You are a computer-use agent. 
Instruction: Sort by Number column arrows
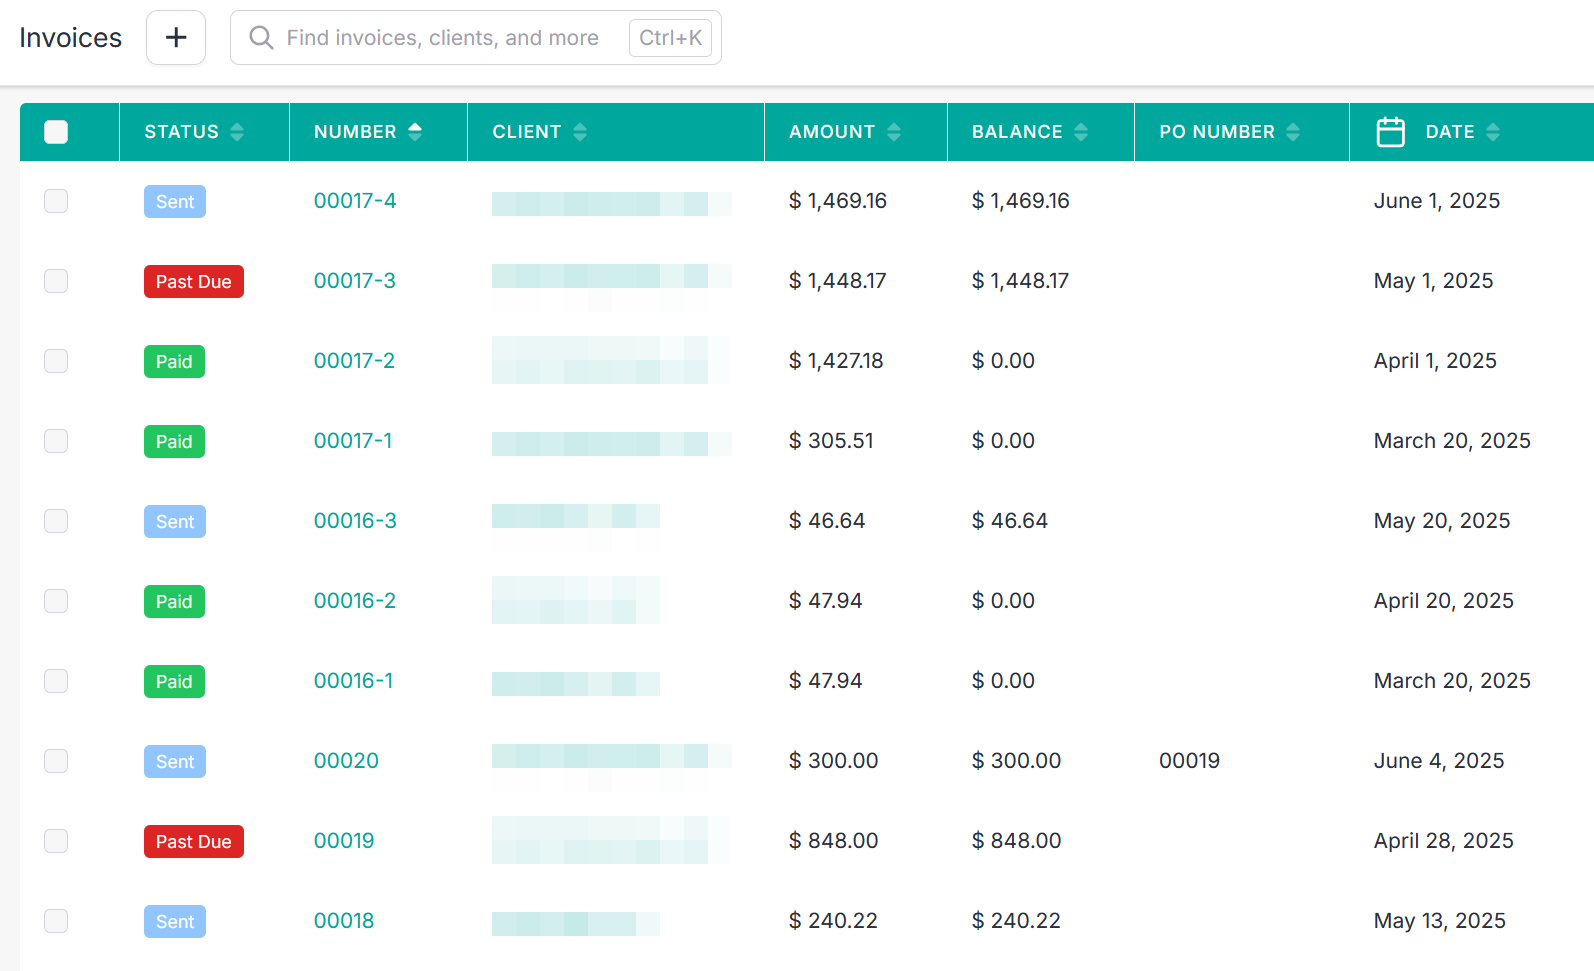coord(415,132)
